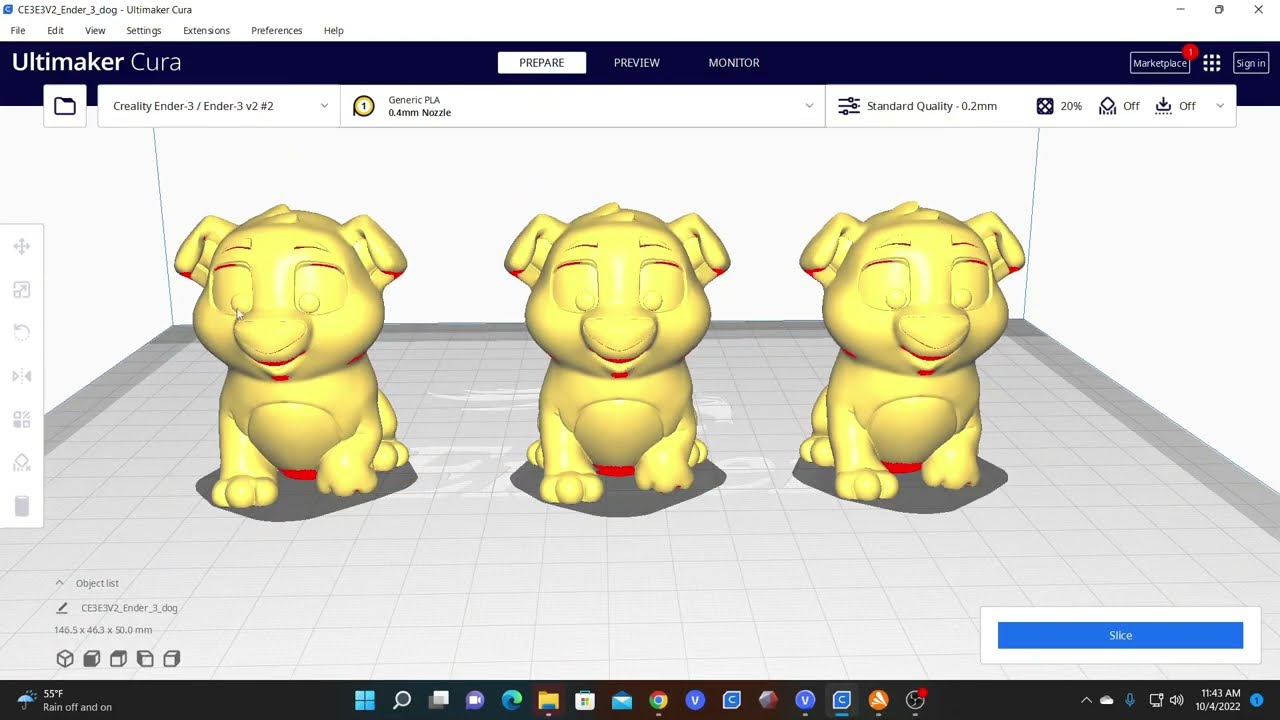Select the Scale tool in left toolbar
Image resolution: width=1280 pixels, height=720 pixels.
pyautogui.click(x=22, y=290)
